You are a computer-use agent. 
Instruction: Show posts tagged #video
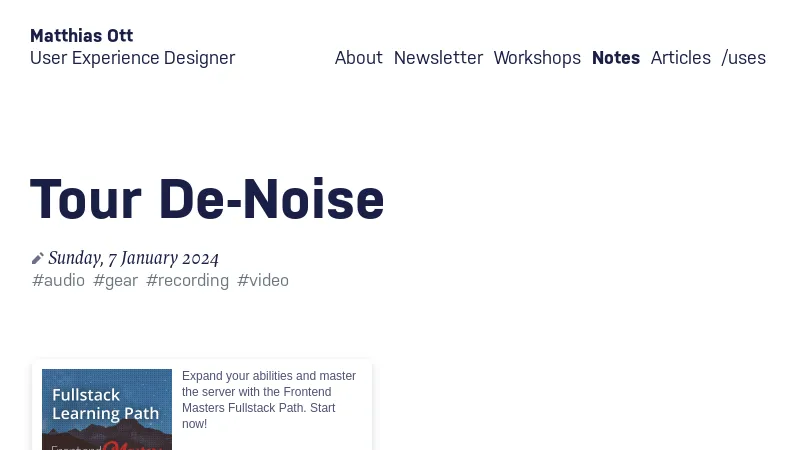(x=263, y=280)
